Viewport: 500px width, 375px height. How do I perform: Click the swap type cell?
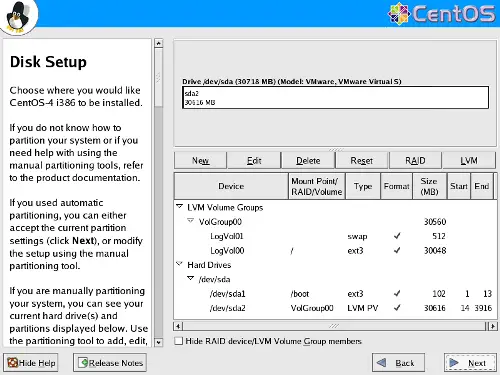(x=357, y=237)
